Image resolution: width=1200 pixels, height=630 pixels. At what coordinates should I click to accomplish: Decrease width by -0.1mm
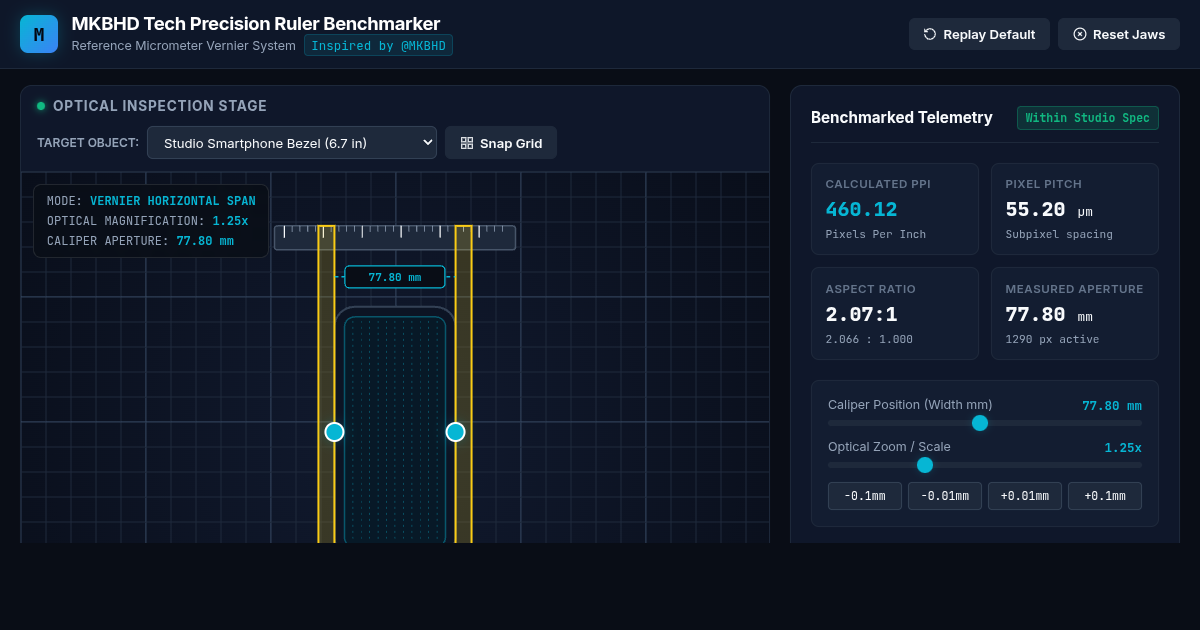(865, 496)
